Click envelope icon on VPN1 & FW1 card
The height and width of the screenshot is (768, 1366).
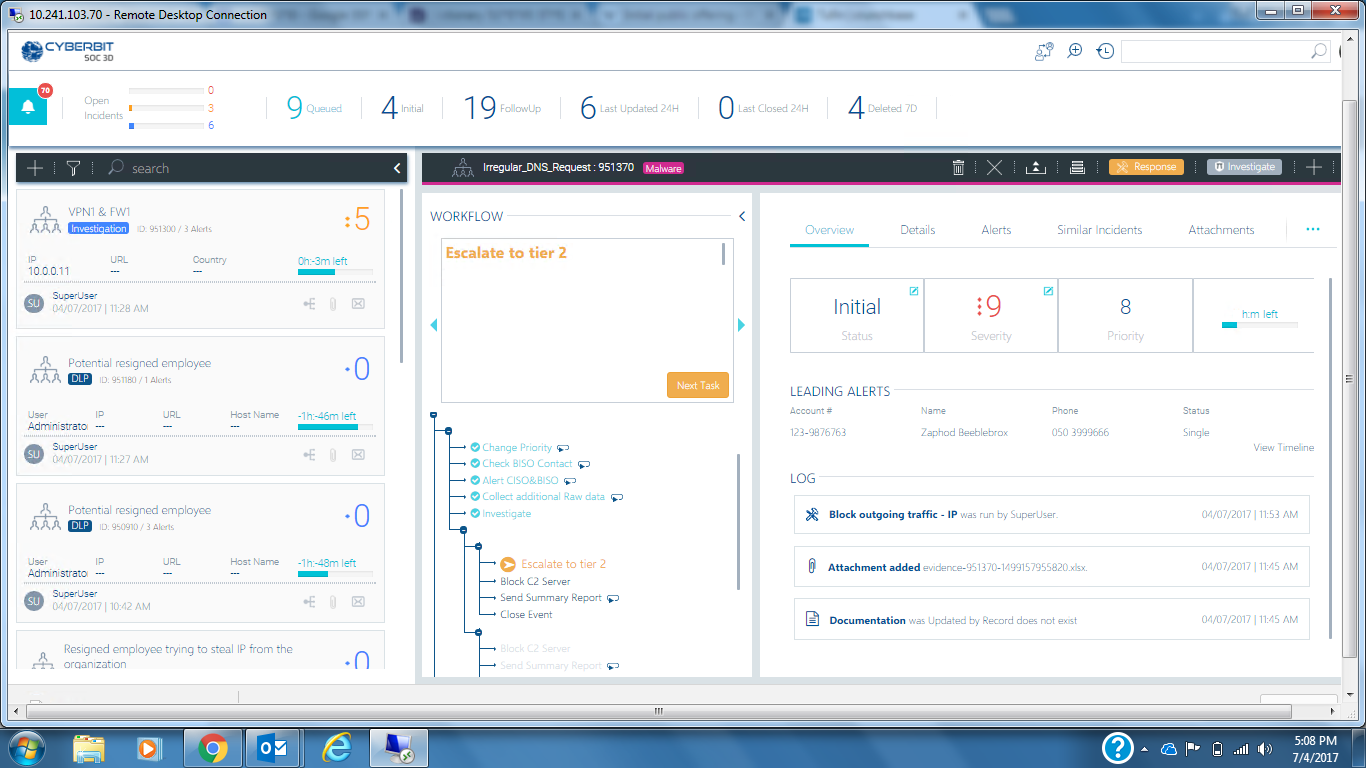tap(358, 303)
